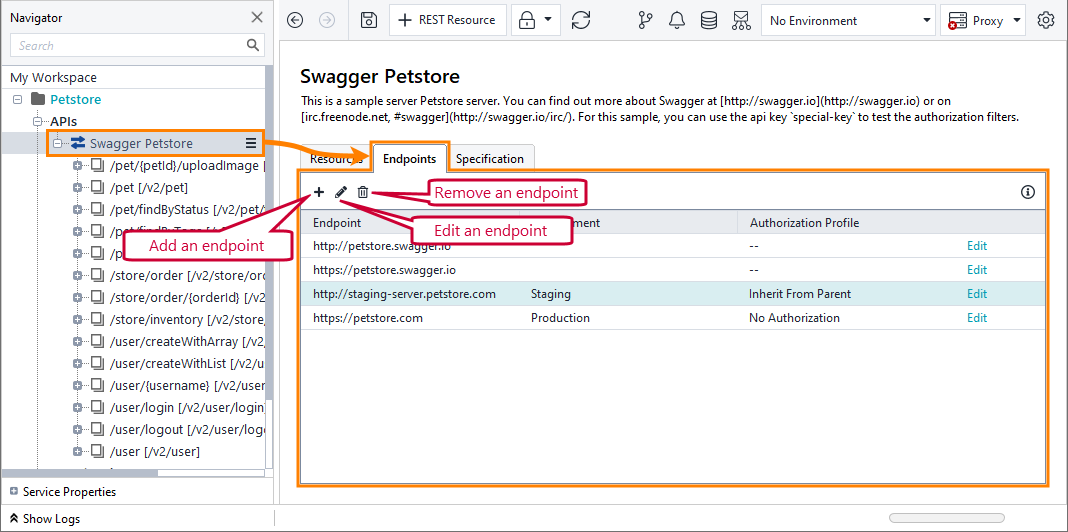Select the APIs tree node
The width and height of the screenshot is (1068, 532).
[x=64, y=121]
